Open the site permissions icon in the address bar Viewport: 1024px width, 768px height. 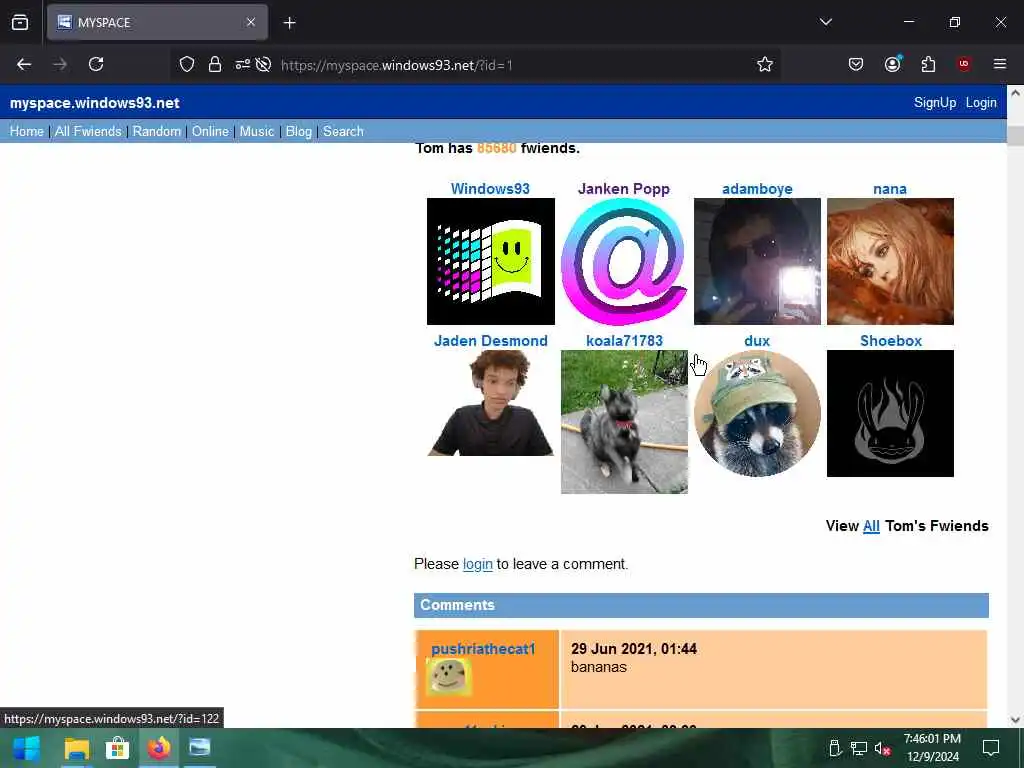pyautogui.click(x=242, y=64)
